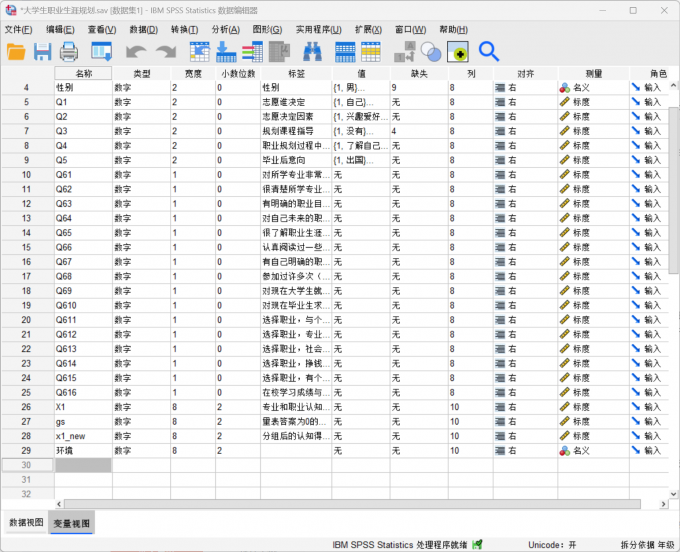
Task: Click the scale ruler icon in row Q1
Action: click(x=564, y=102)
